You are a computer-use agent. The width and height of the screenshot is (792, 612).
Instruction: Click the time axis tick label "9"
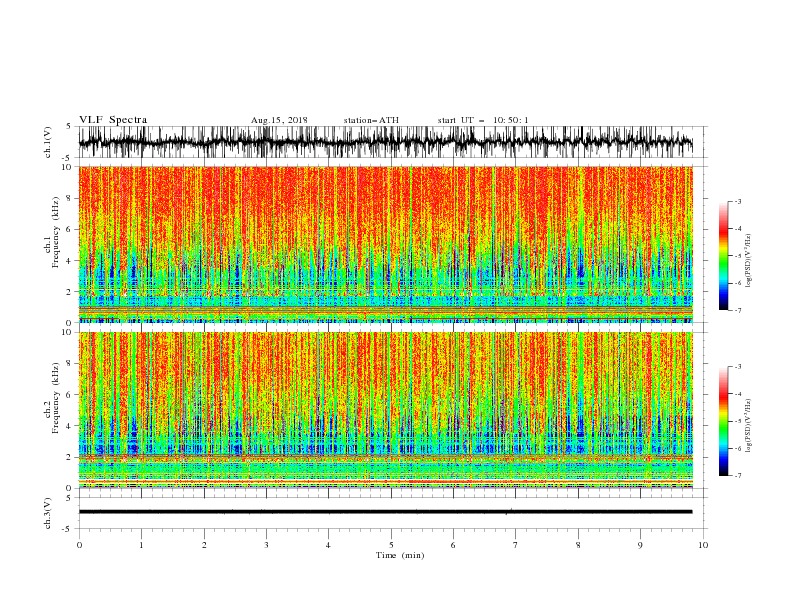tap(640, 545)
